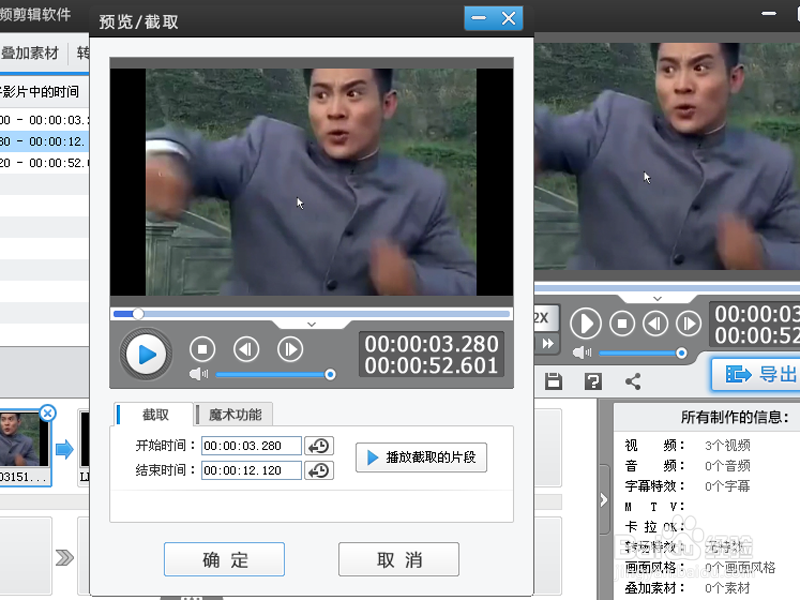Click the save icon in main window

[554, 381]
